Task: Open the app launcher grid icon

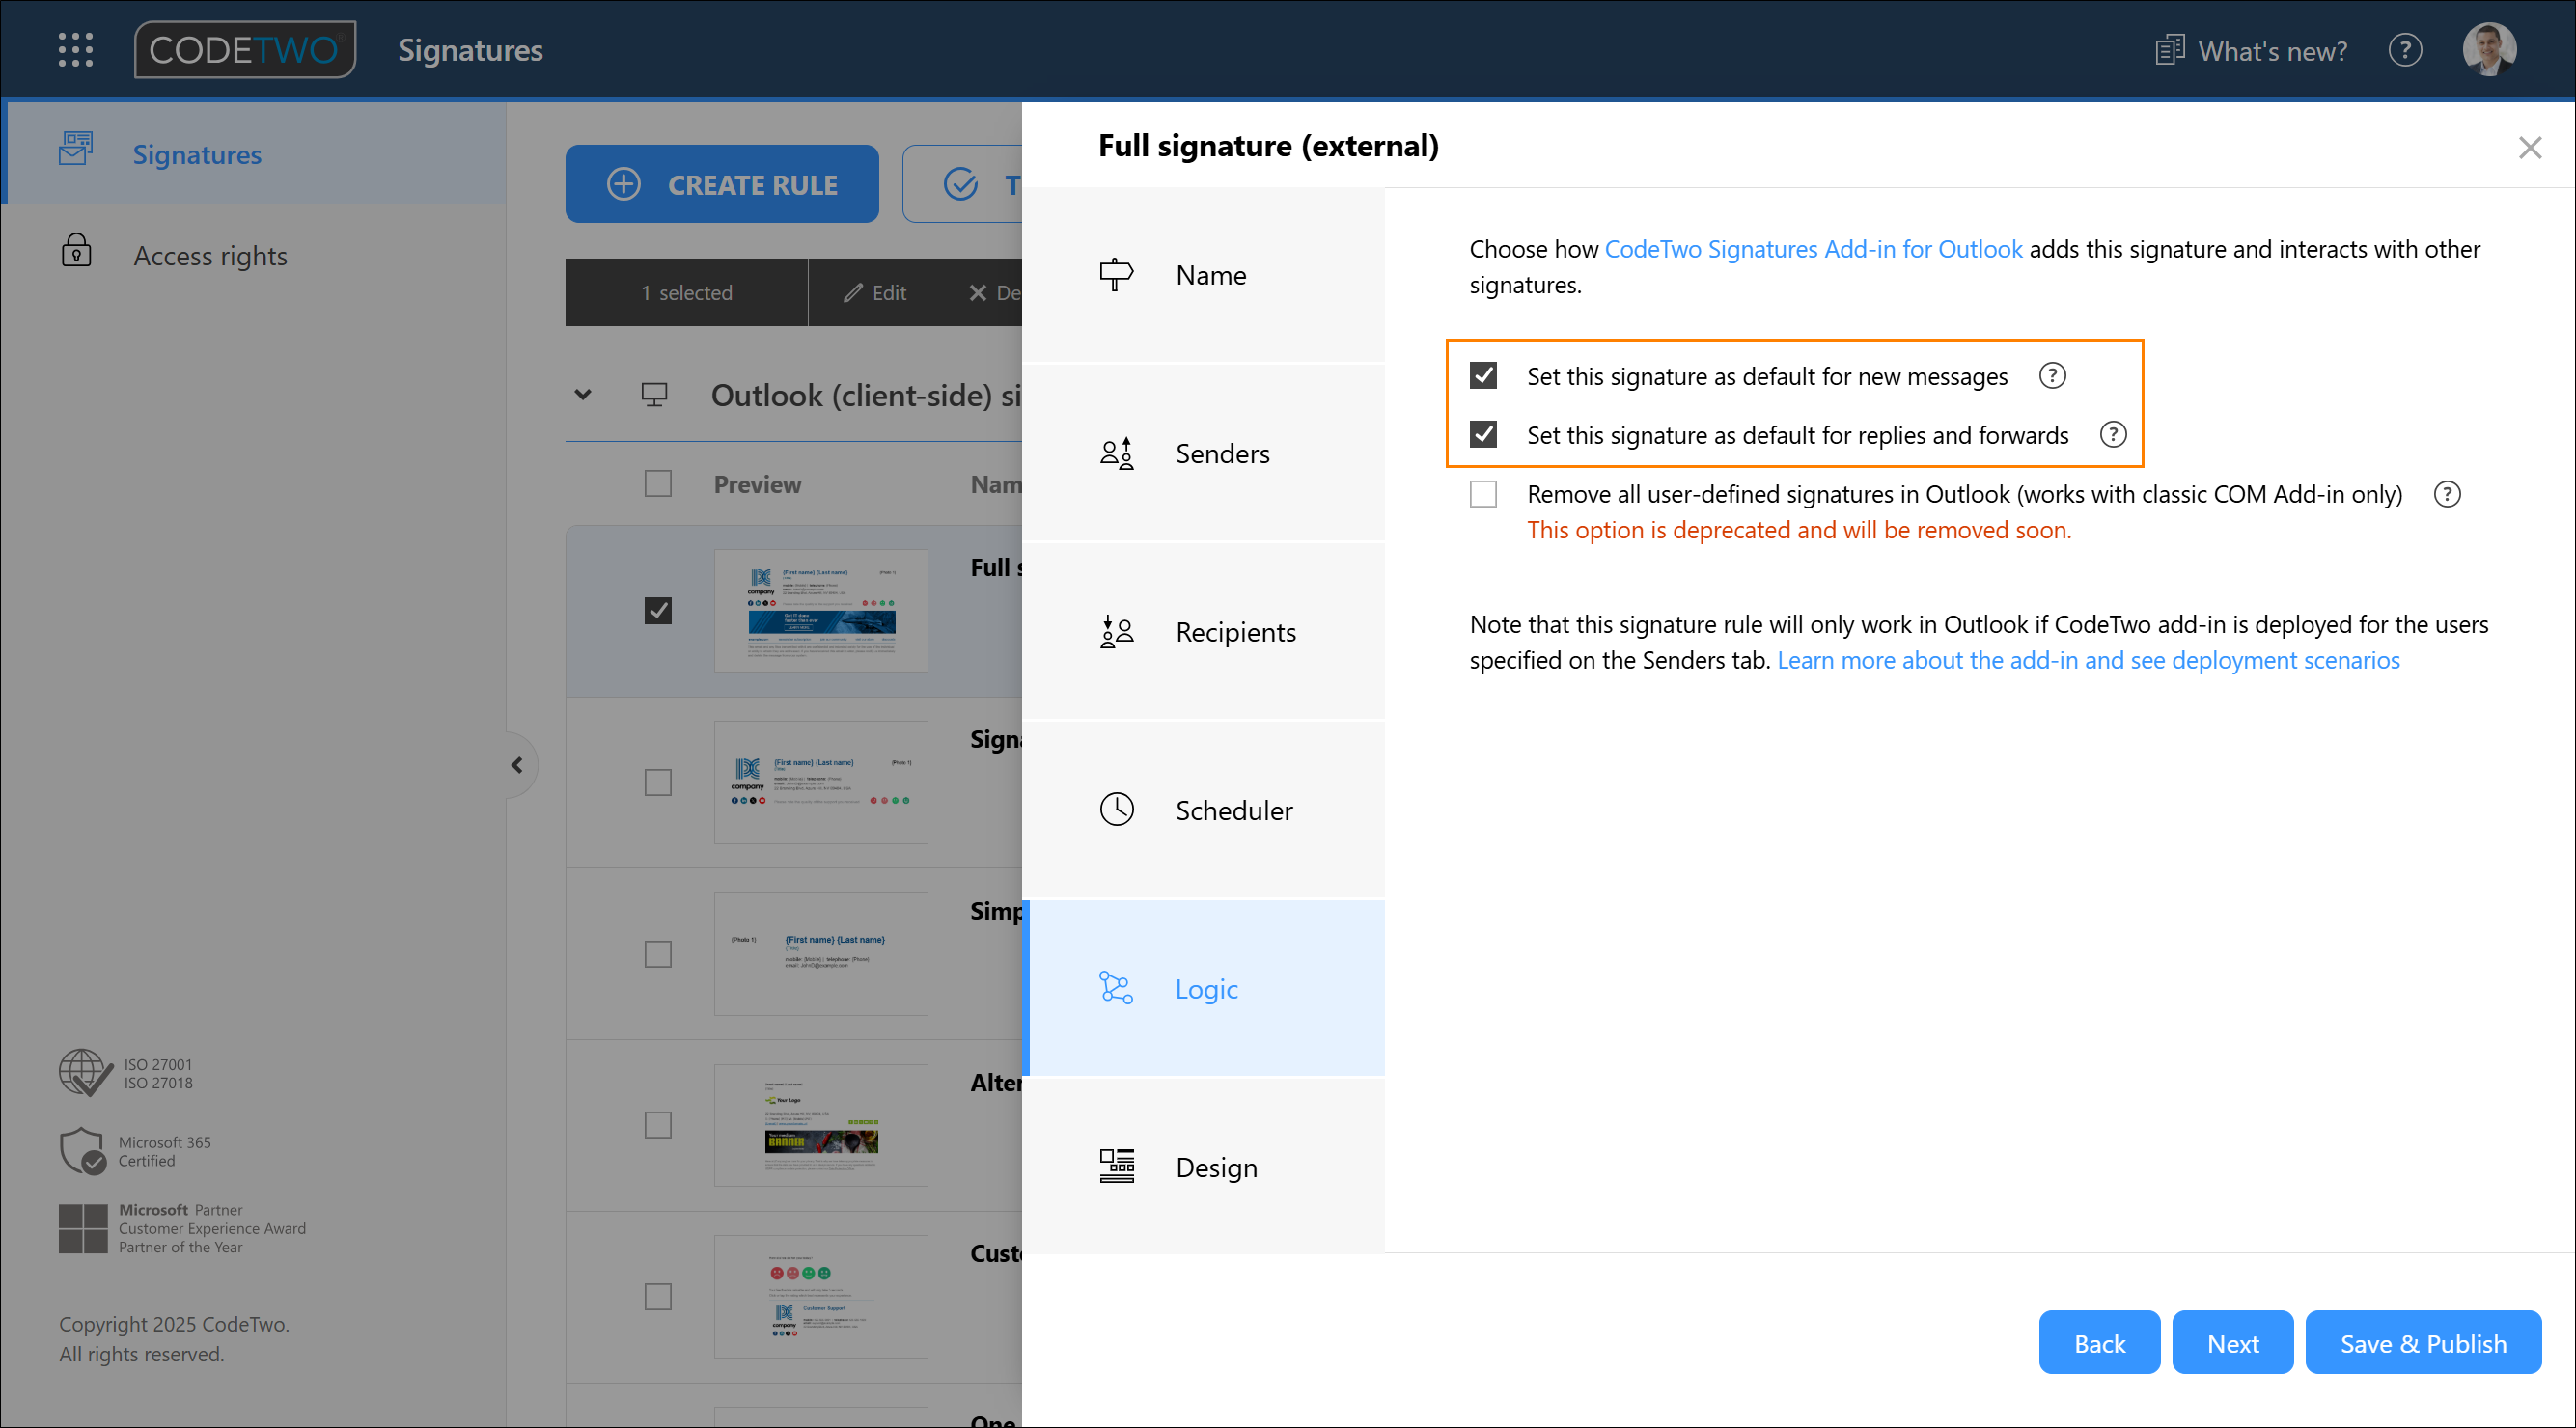Action: 75,49
